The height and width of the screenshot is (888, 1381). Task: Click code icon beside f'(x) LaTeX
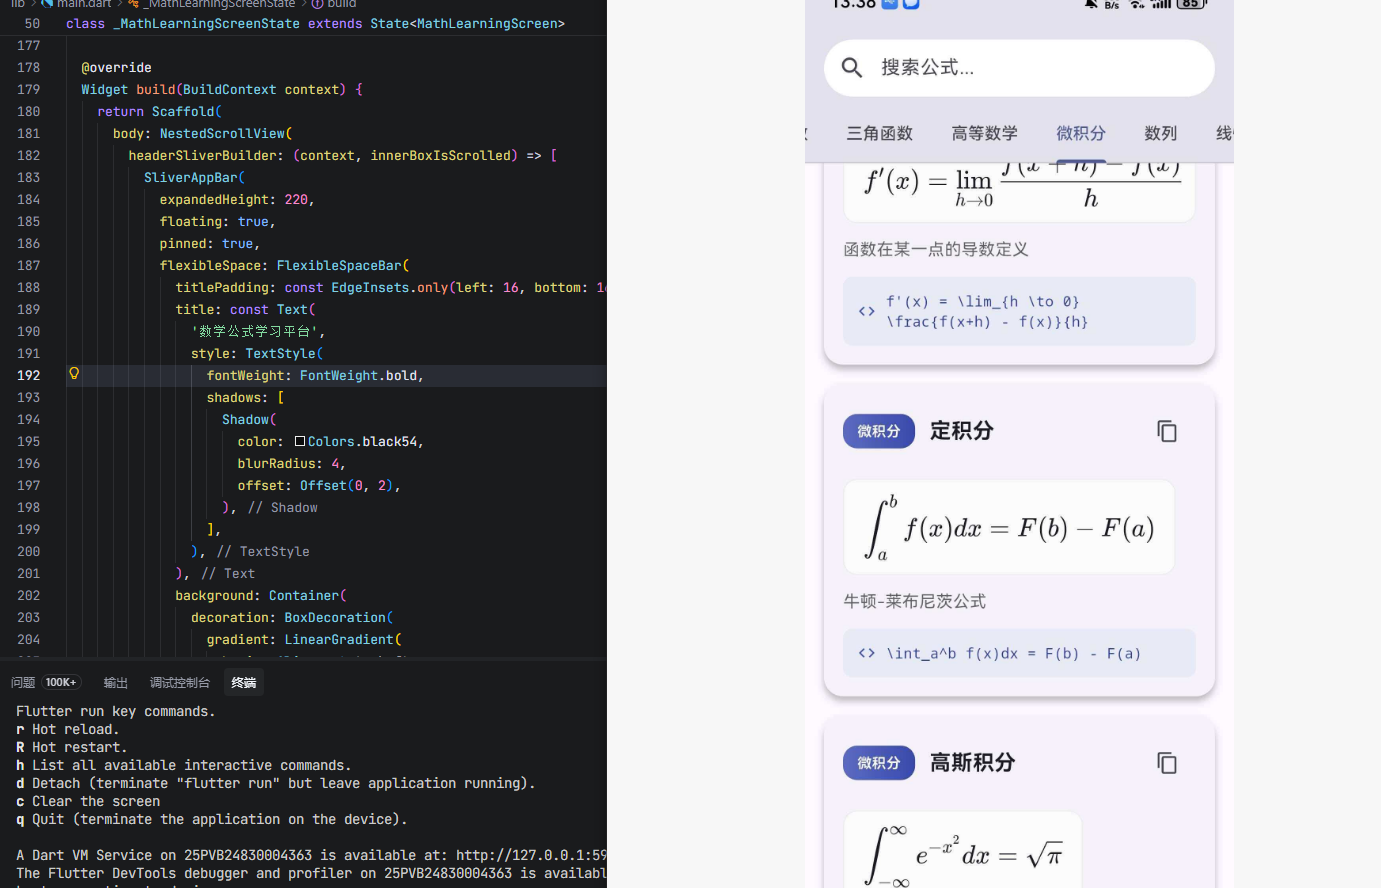pos(867,311)
